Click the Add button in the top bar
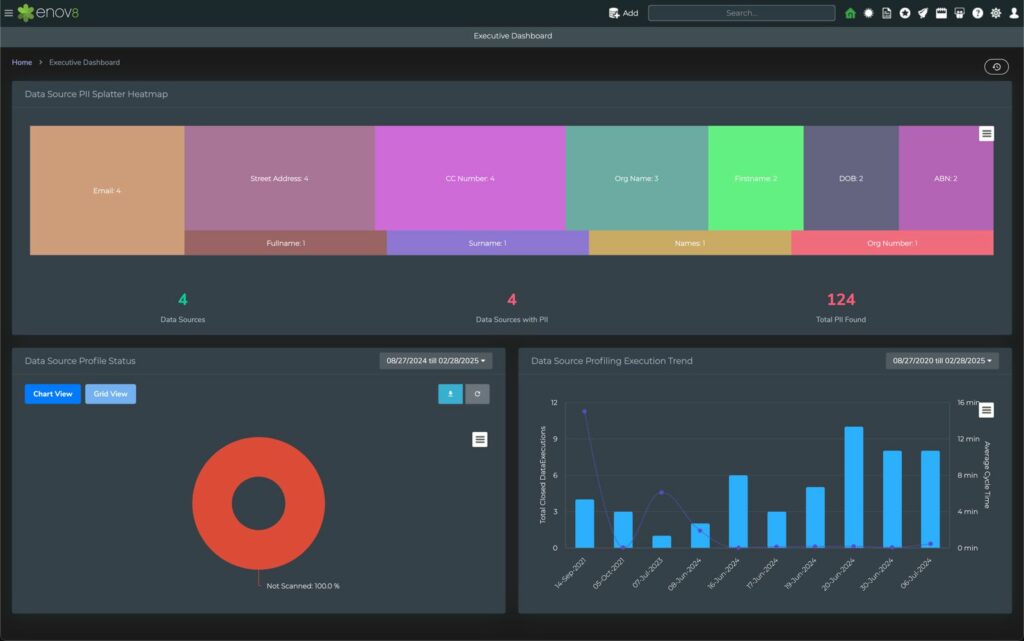1024x641 pixels. tap(624, 13)
